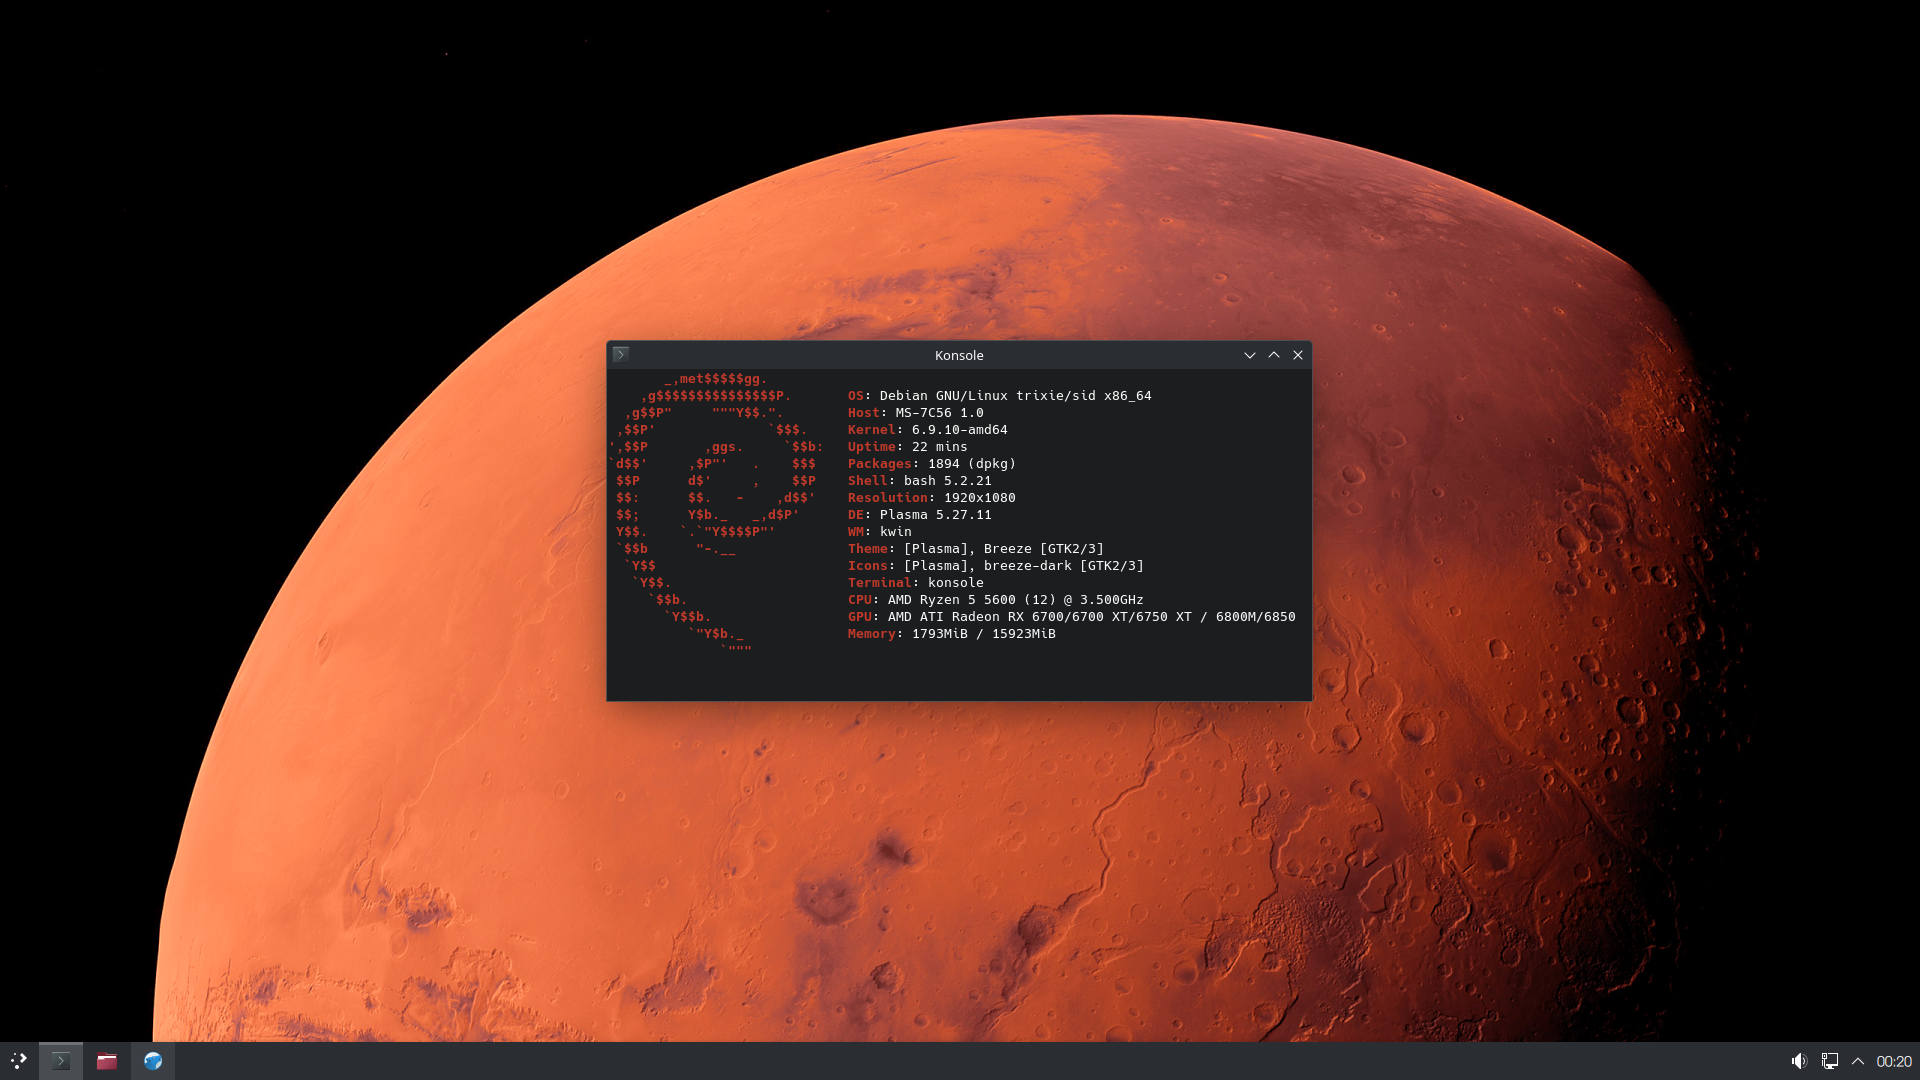Click the Konsole title bar text
The image size is (1920, 1080).
[x=959, y=355]
